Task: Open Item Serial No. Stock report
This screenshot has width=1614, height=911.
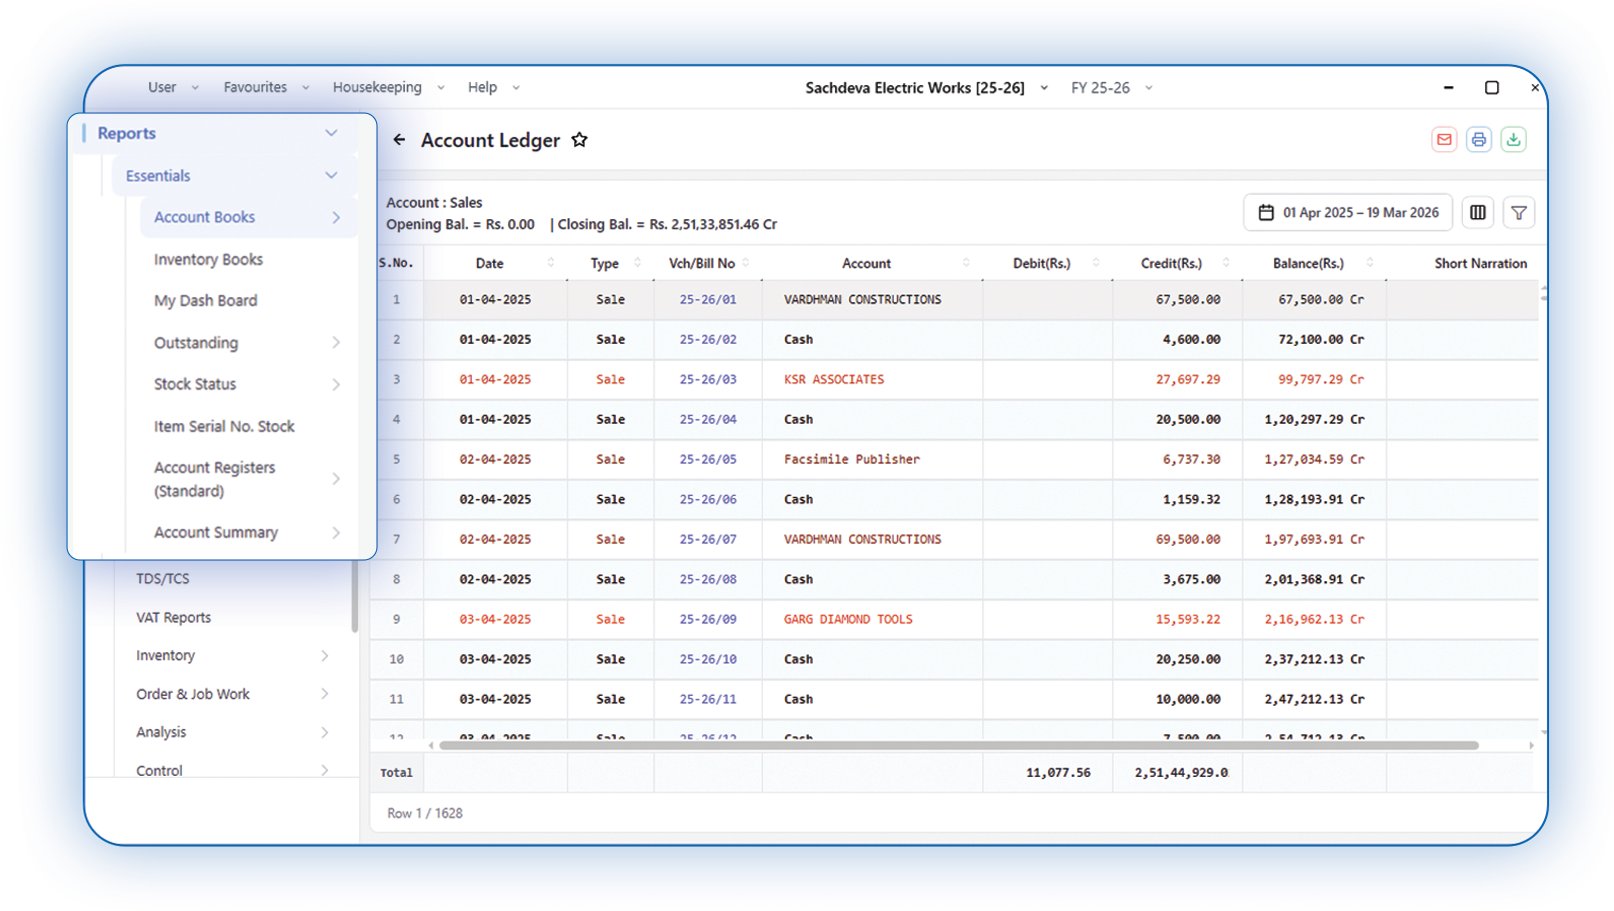Action: (224, 427)
